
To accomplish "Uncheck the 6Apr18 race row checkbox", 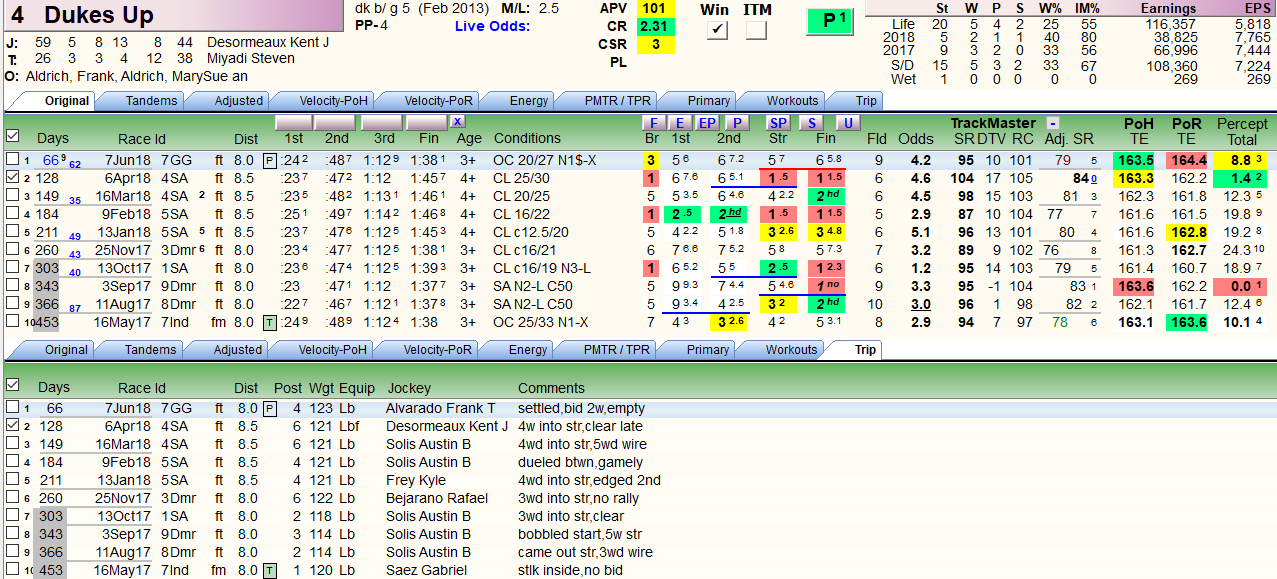I will pos(12,177).
